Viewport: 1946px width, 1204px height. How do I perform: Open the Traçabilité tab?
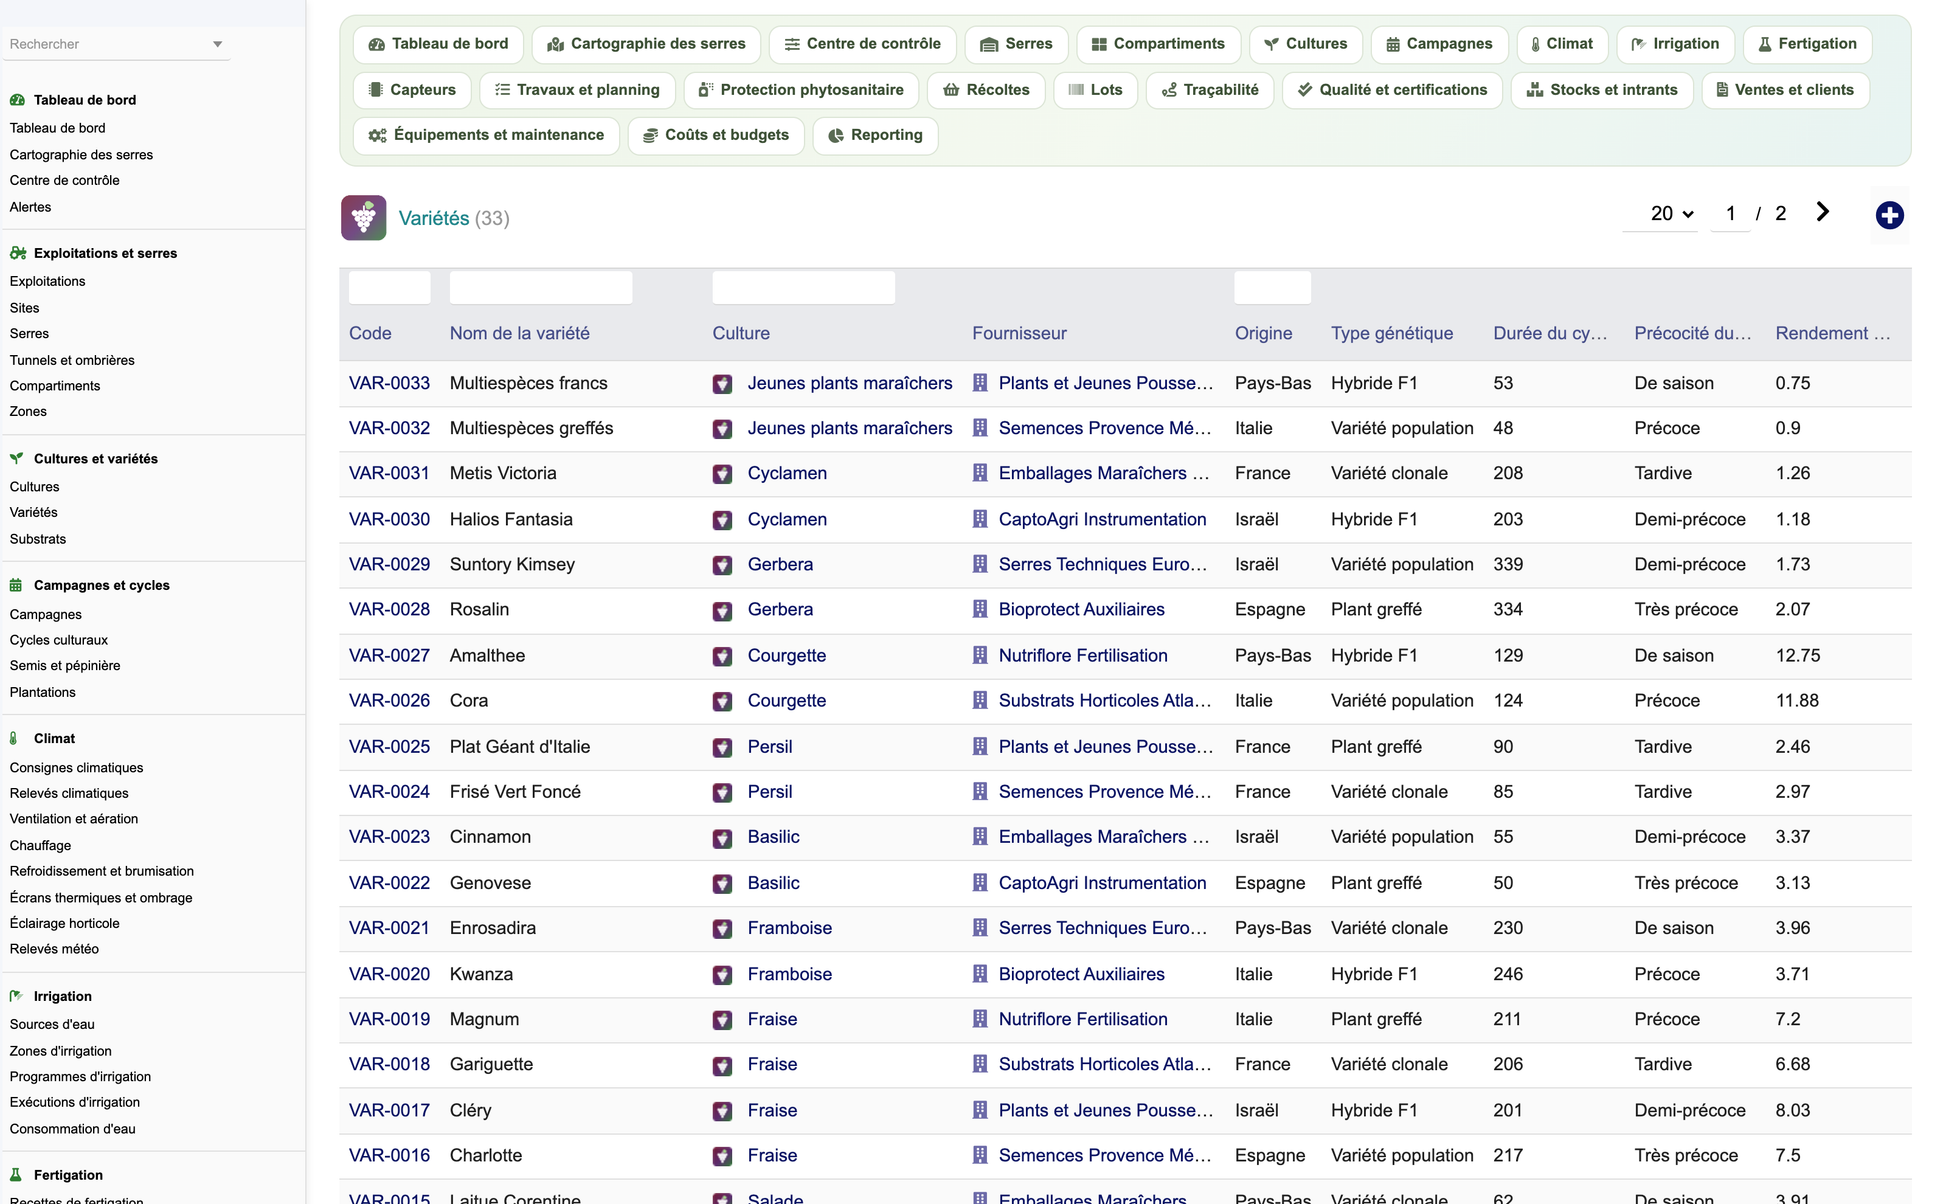click(x=1210, y=90)
